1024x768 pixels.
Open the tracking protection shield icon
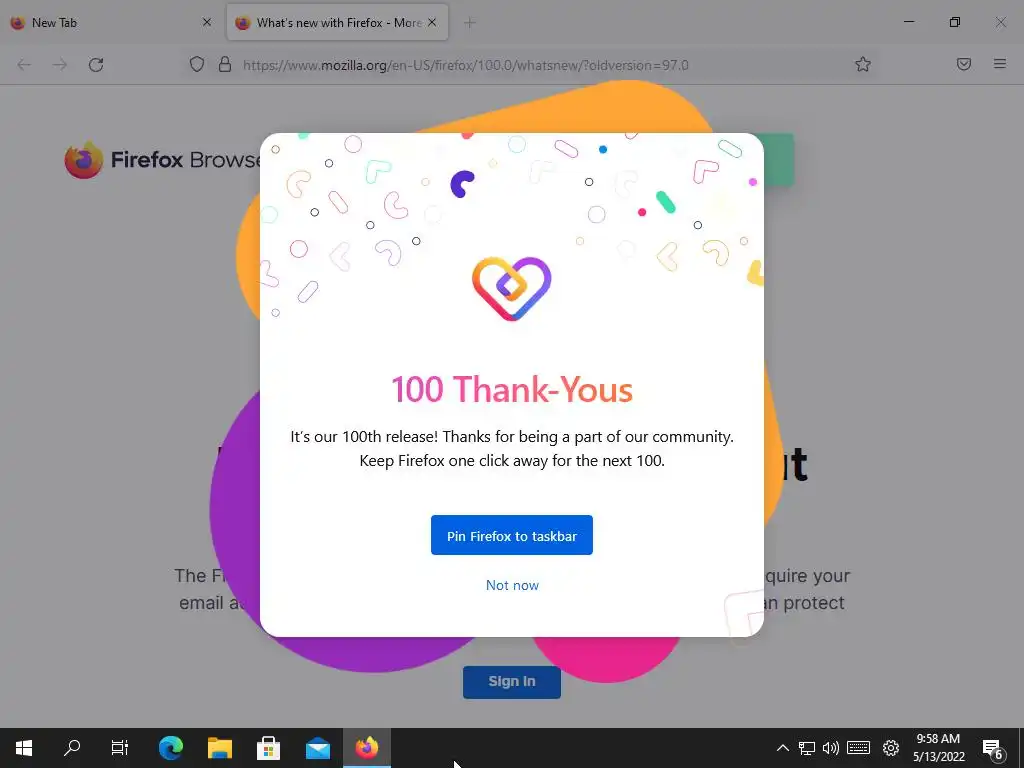pos(197,64)
